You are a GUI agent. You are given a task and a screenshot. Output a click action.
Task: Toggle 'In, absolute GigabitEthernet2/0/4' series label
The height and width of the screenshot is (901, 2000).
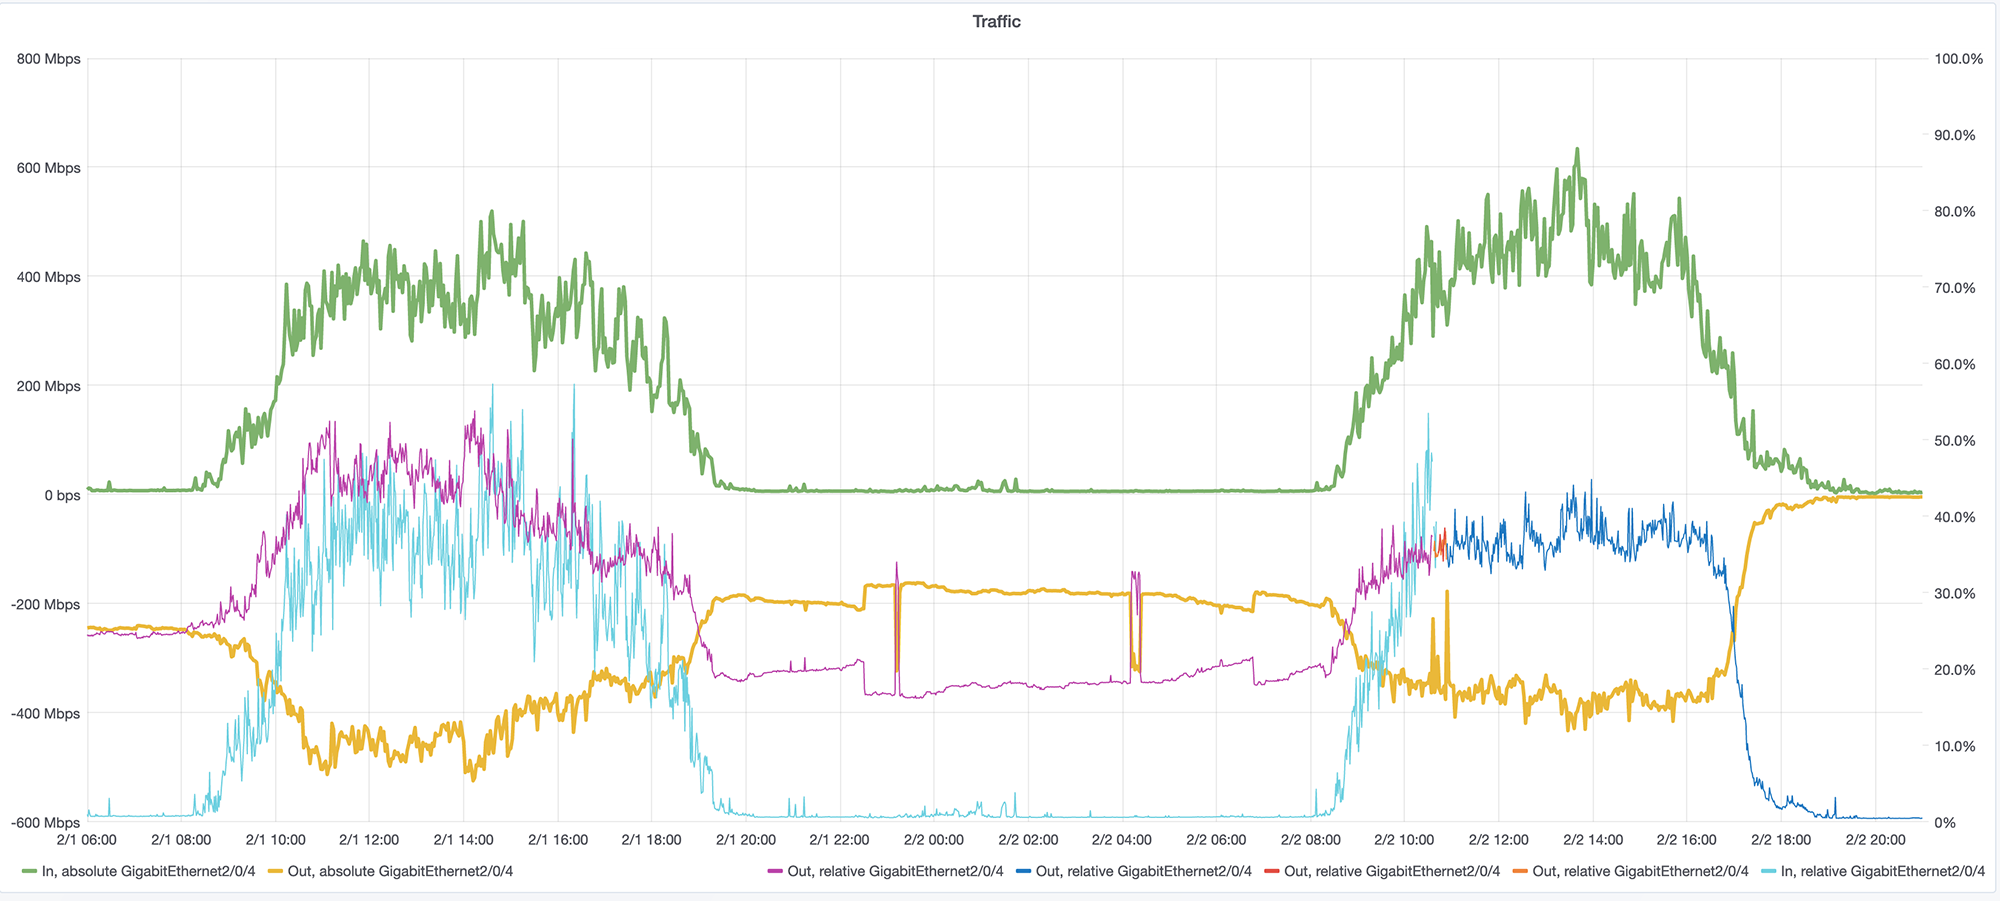point(148,872)
